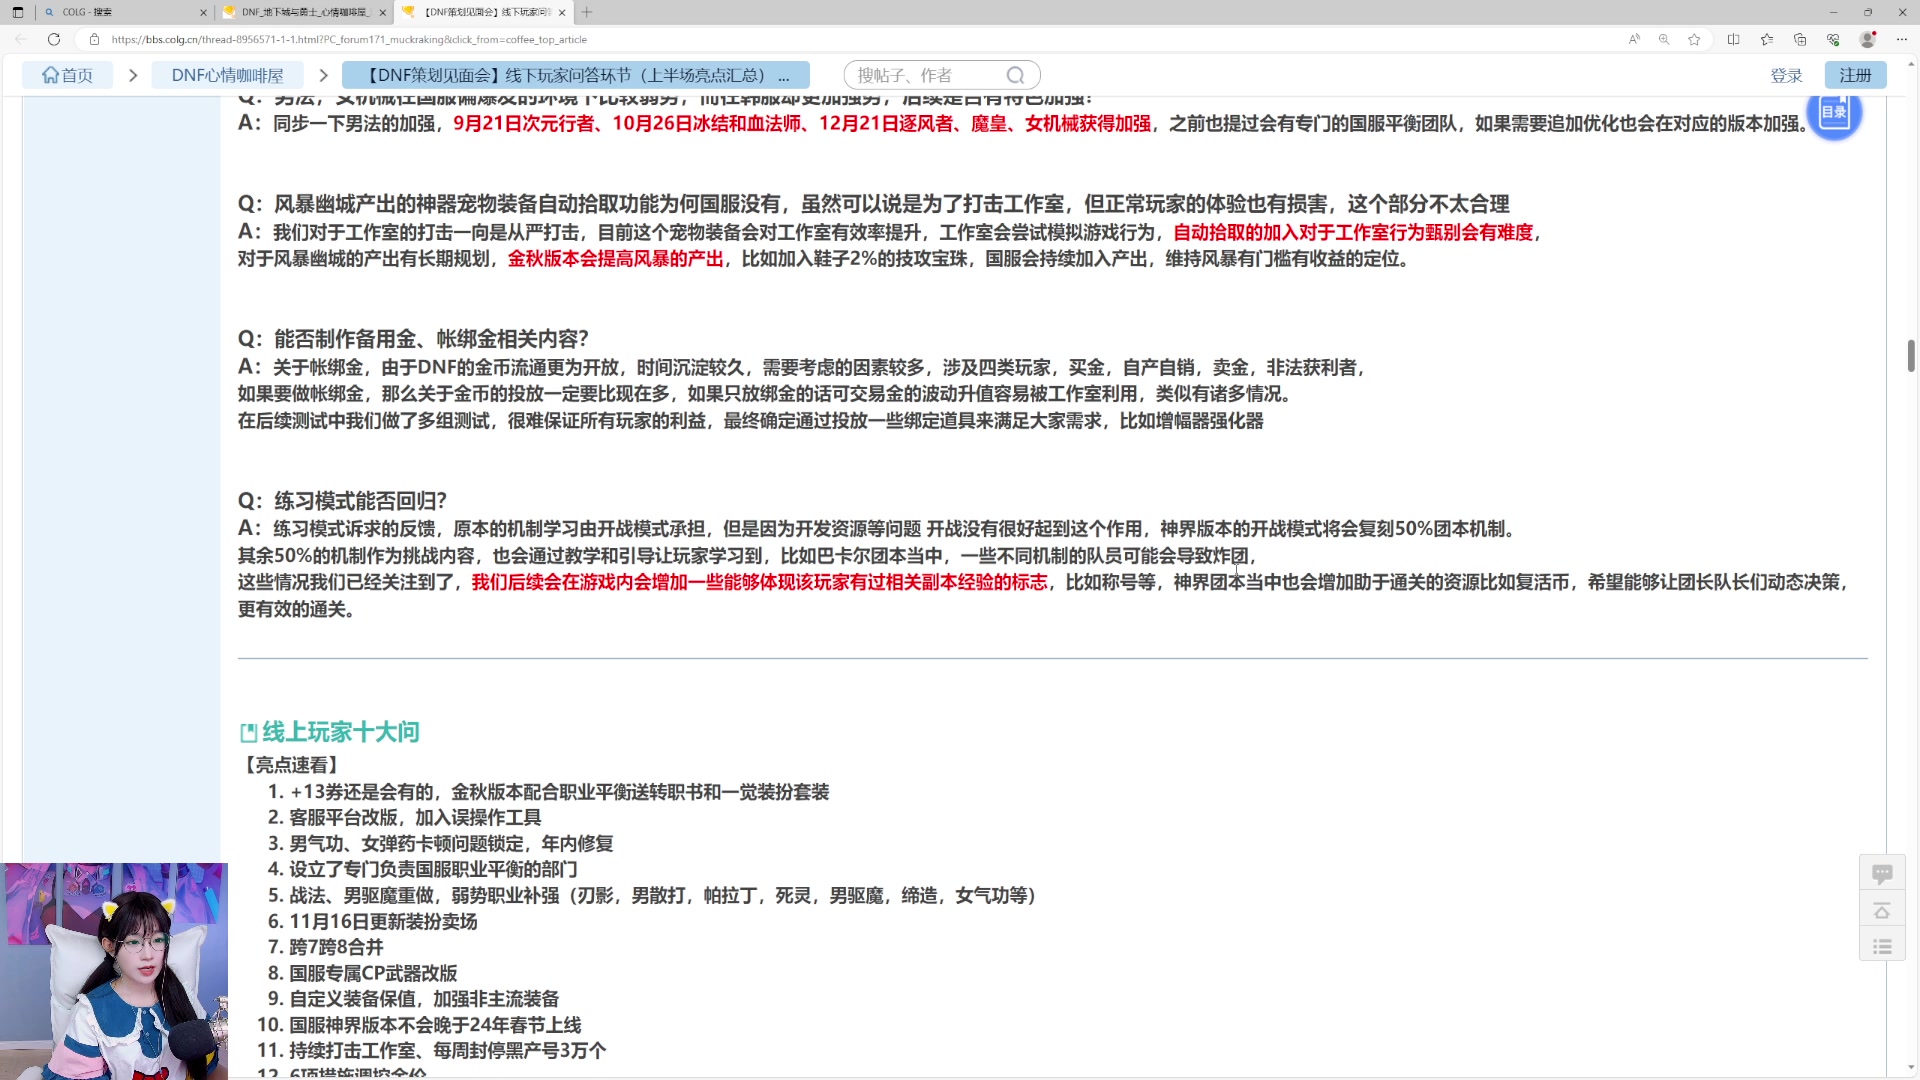Open the split screen view
Image resolution: width=1920 pixels, height=1080 pixels.
[x=1733, y=39]
